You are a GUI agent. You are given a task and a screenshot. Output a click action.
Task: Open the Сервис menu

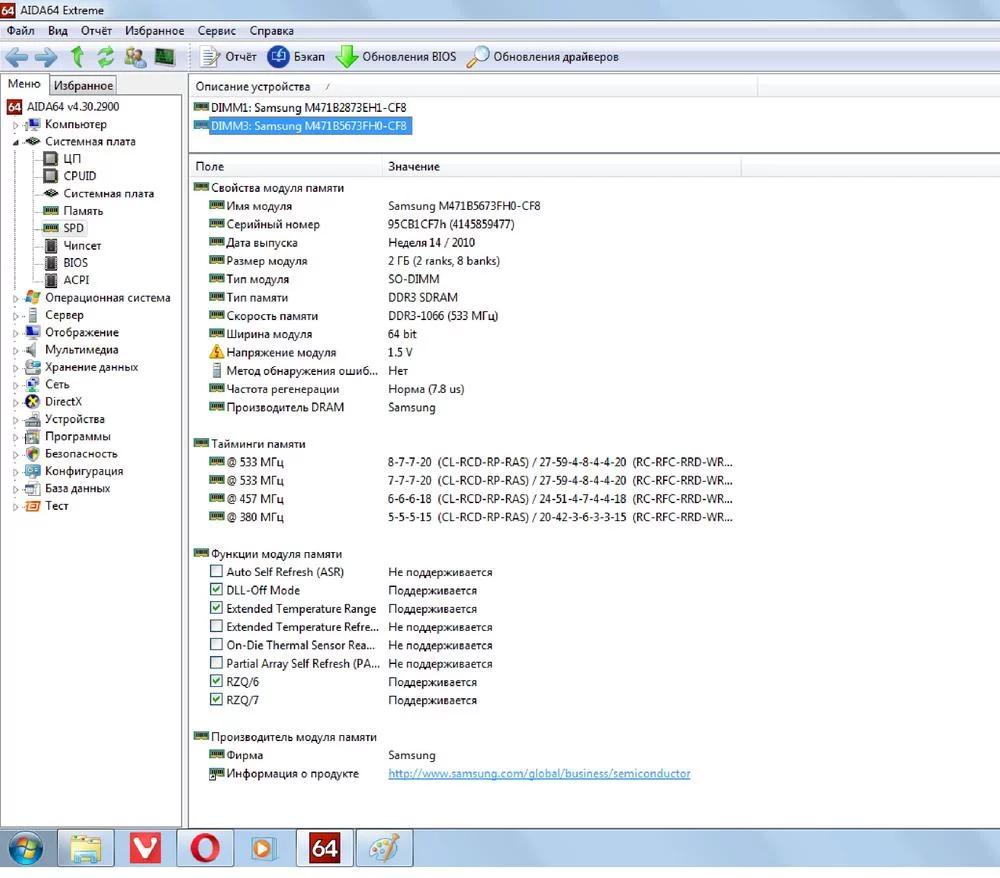[217, 31]
